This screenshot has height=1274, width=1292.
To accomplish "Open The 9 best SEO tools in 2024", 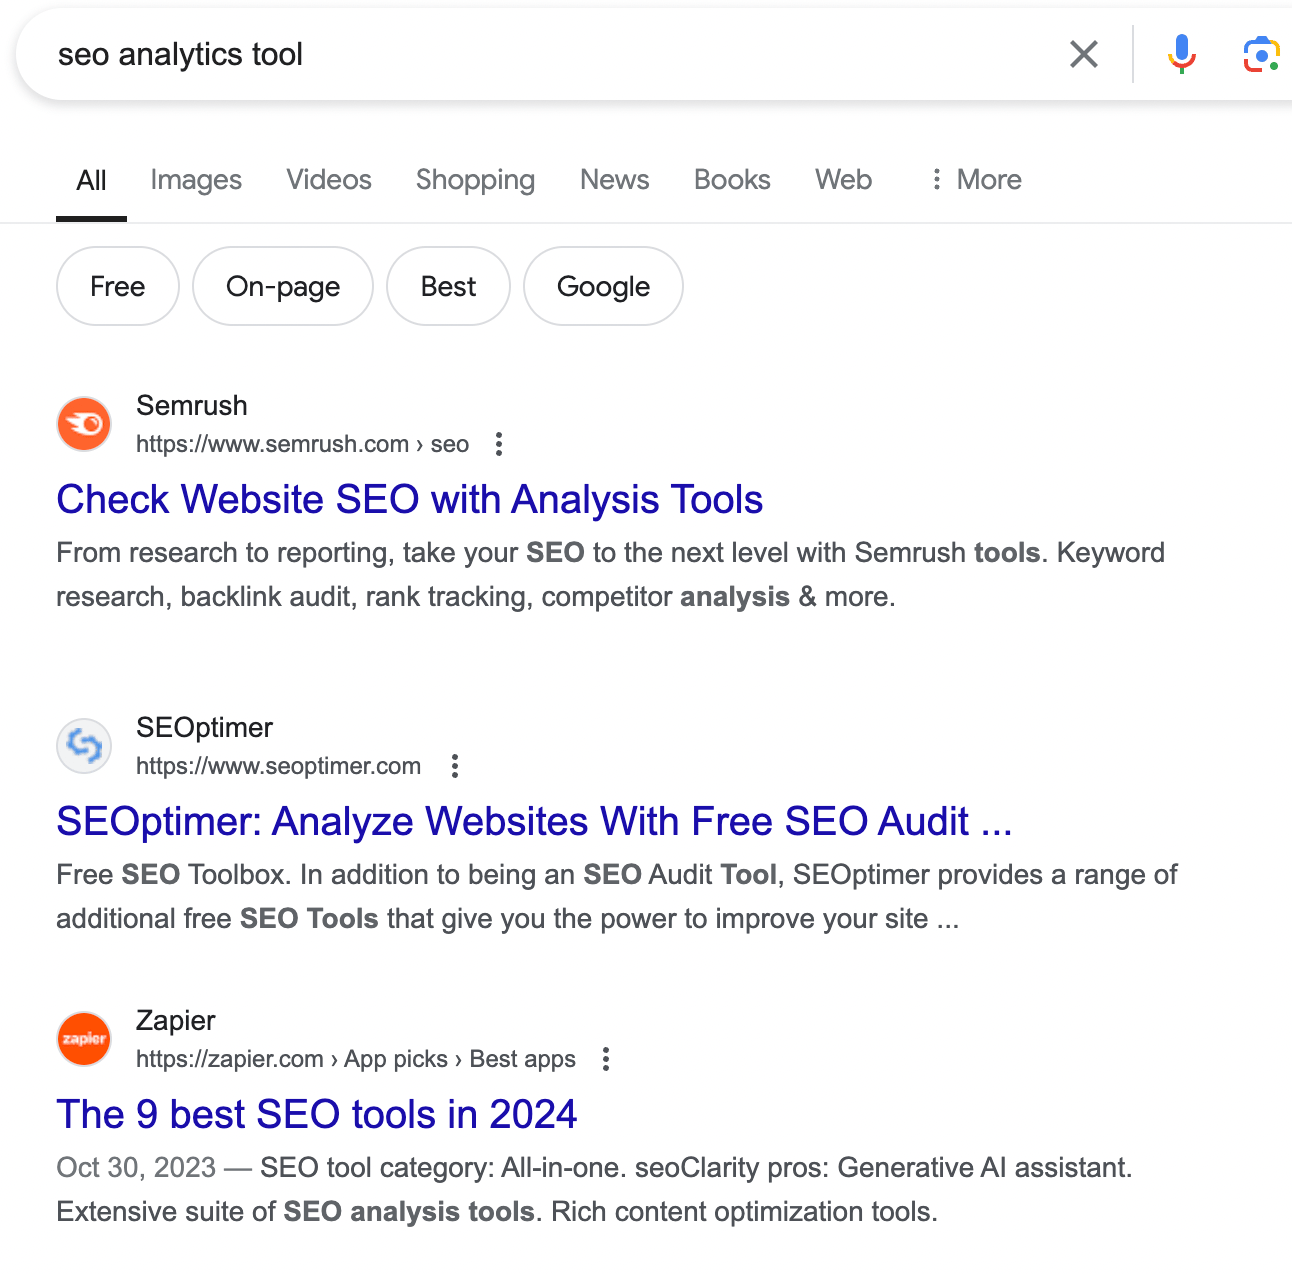I will [x=317, y=1114].
